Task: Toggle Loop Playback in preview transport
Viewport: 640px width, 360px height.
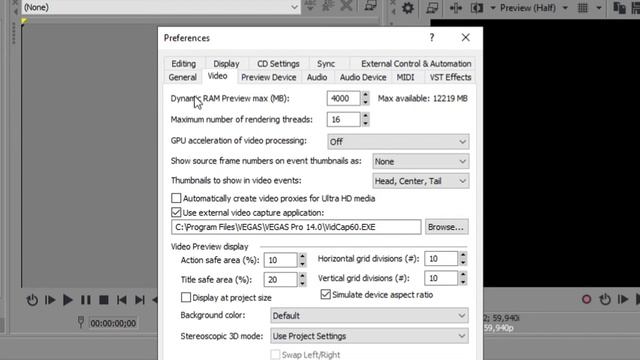Action: pos(605,300)
